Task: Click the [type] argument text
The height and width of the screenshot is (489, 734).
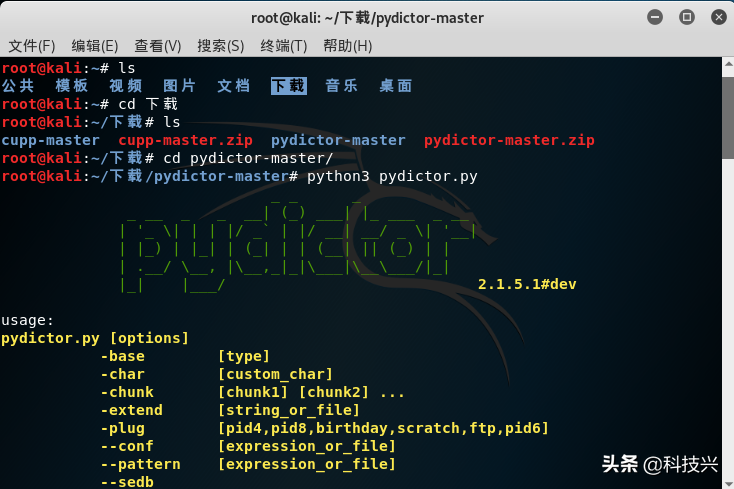Action: (x=244, y=356)
